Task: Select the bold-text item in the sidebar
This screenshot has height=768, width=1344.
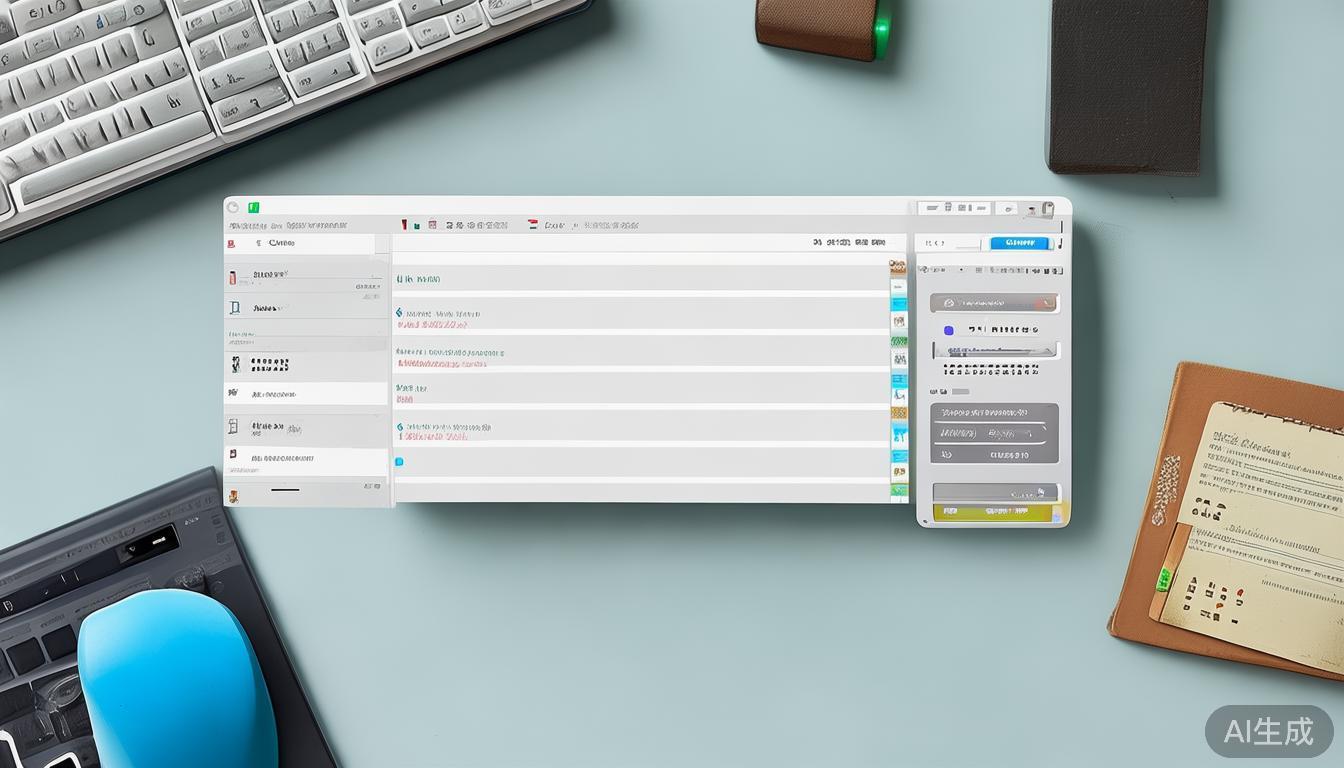Action: 269,365
